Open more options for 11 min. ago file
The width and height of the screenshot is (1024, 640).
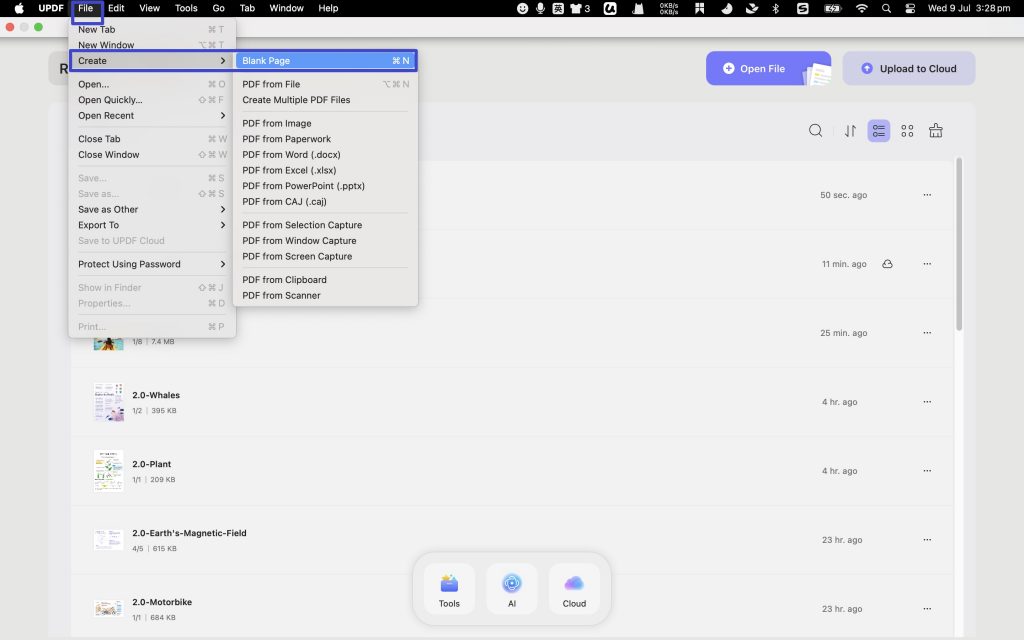pos(927,264)
